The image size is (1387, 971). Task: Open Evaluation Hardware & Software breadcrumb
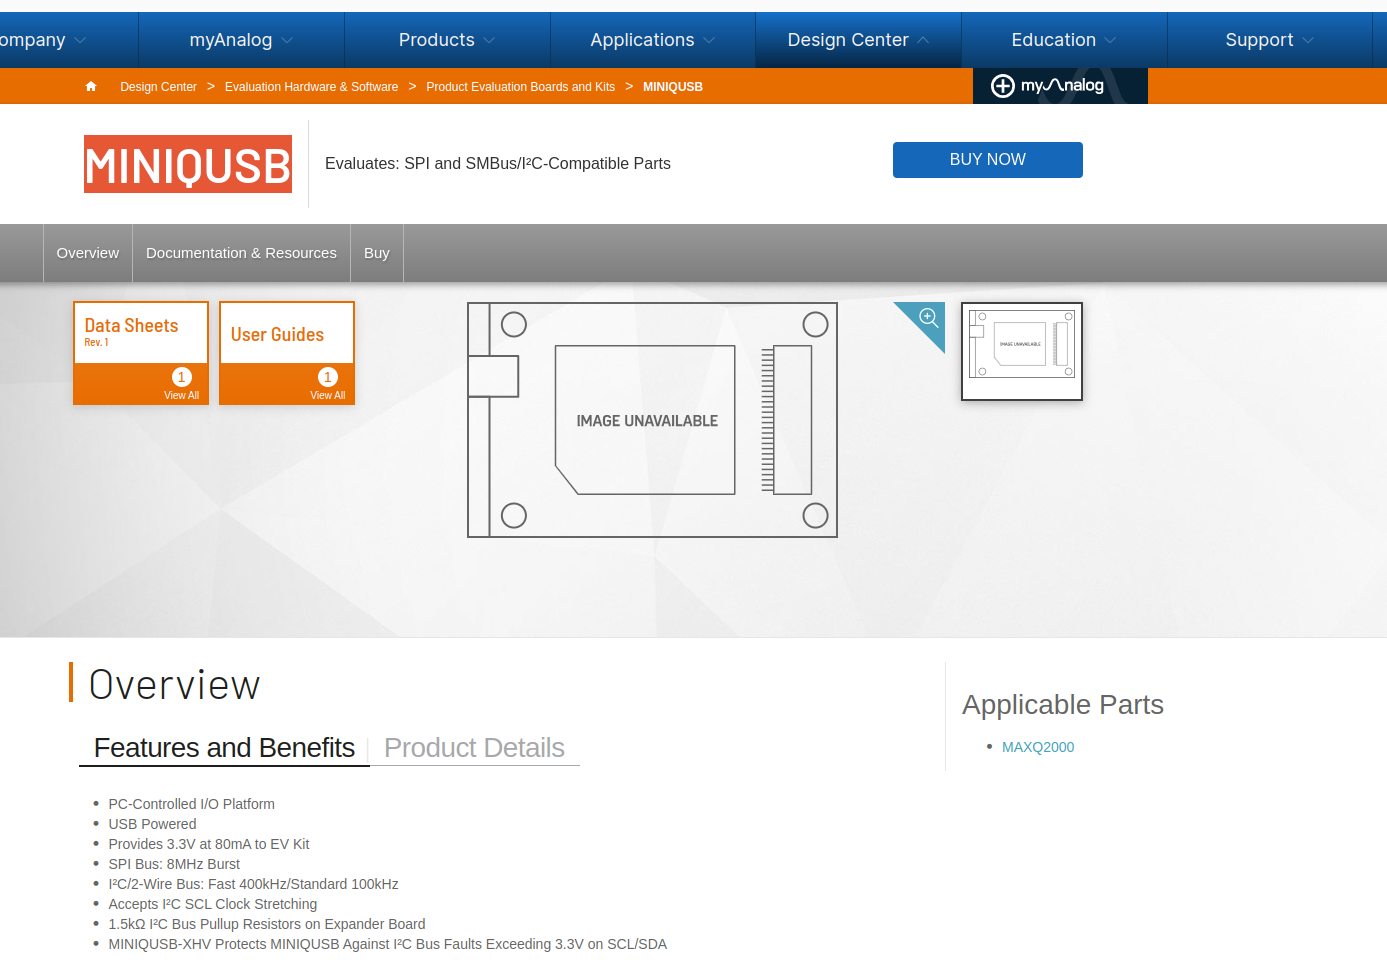click(x=311, y=87)
